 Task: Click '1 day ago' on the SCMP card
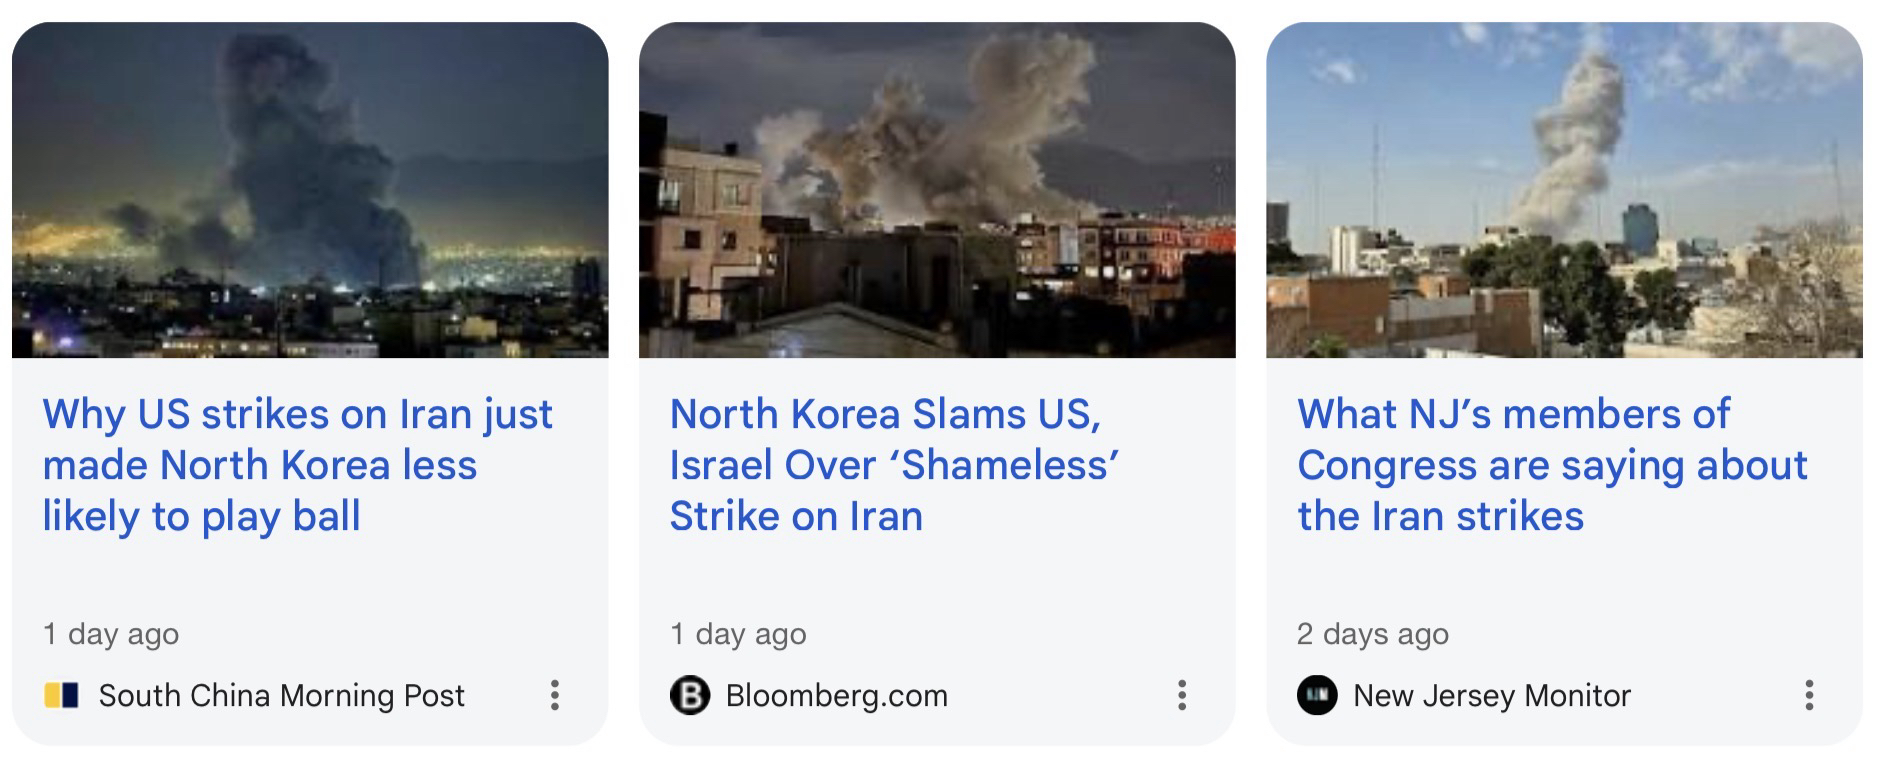[111, 634]
